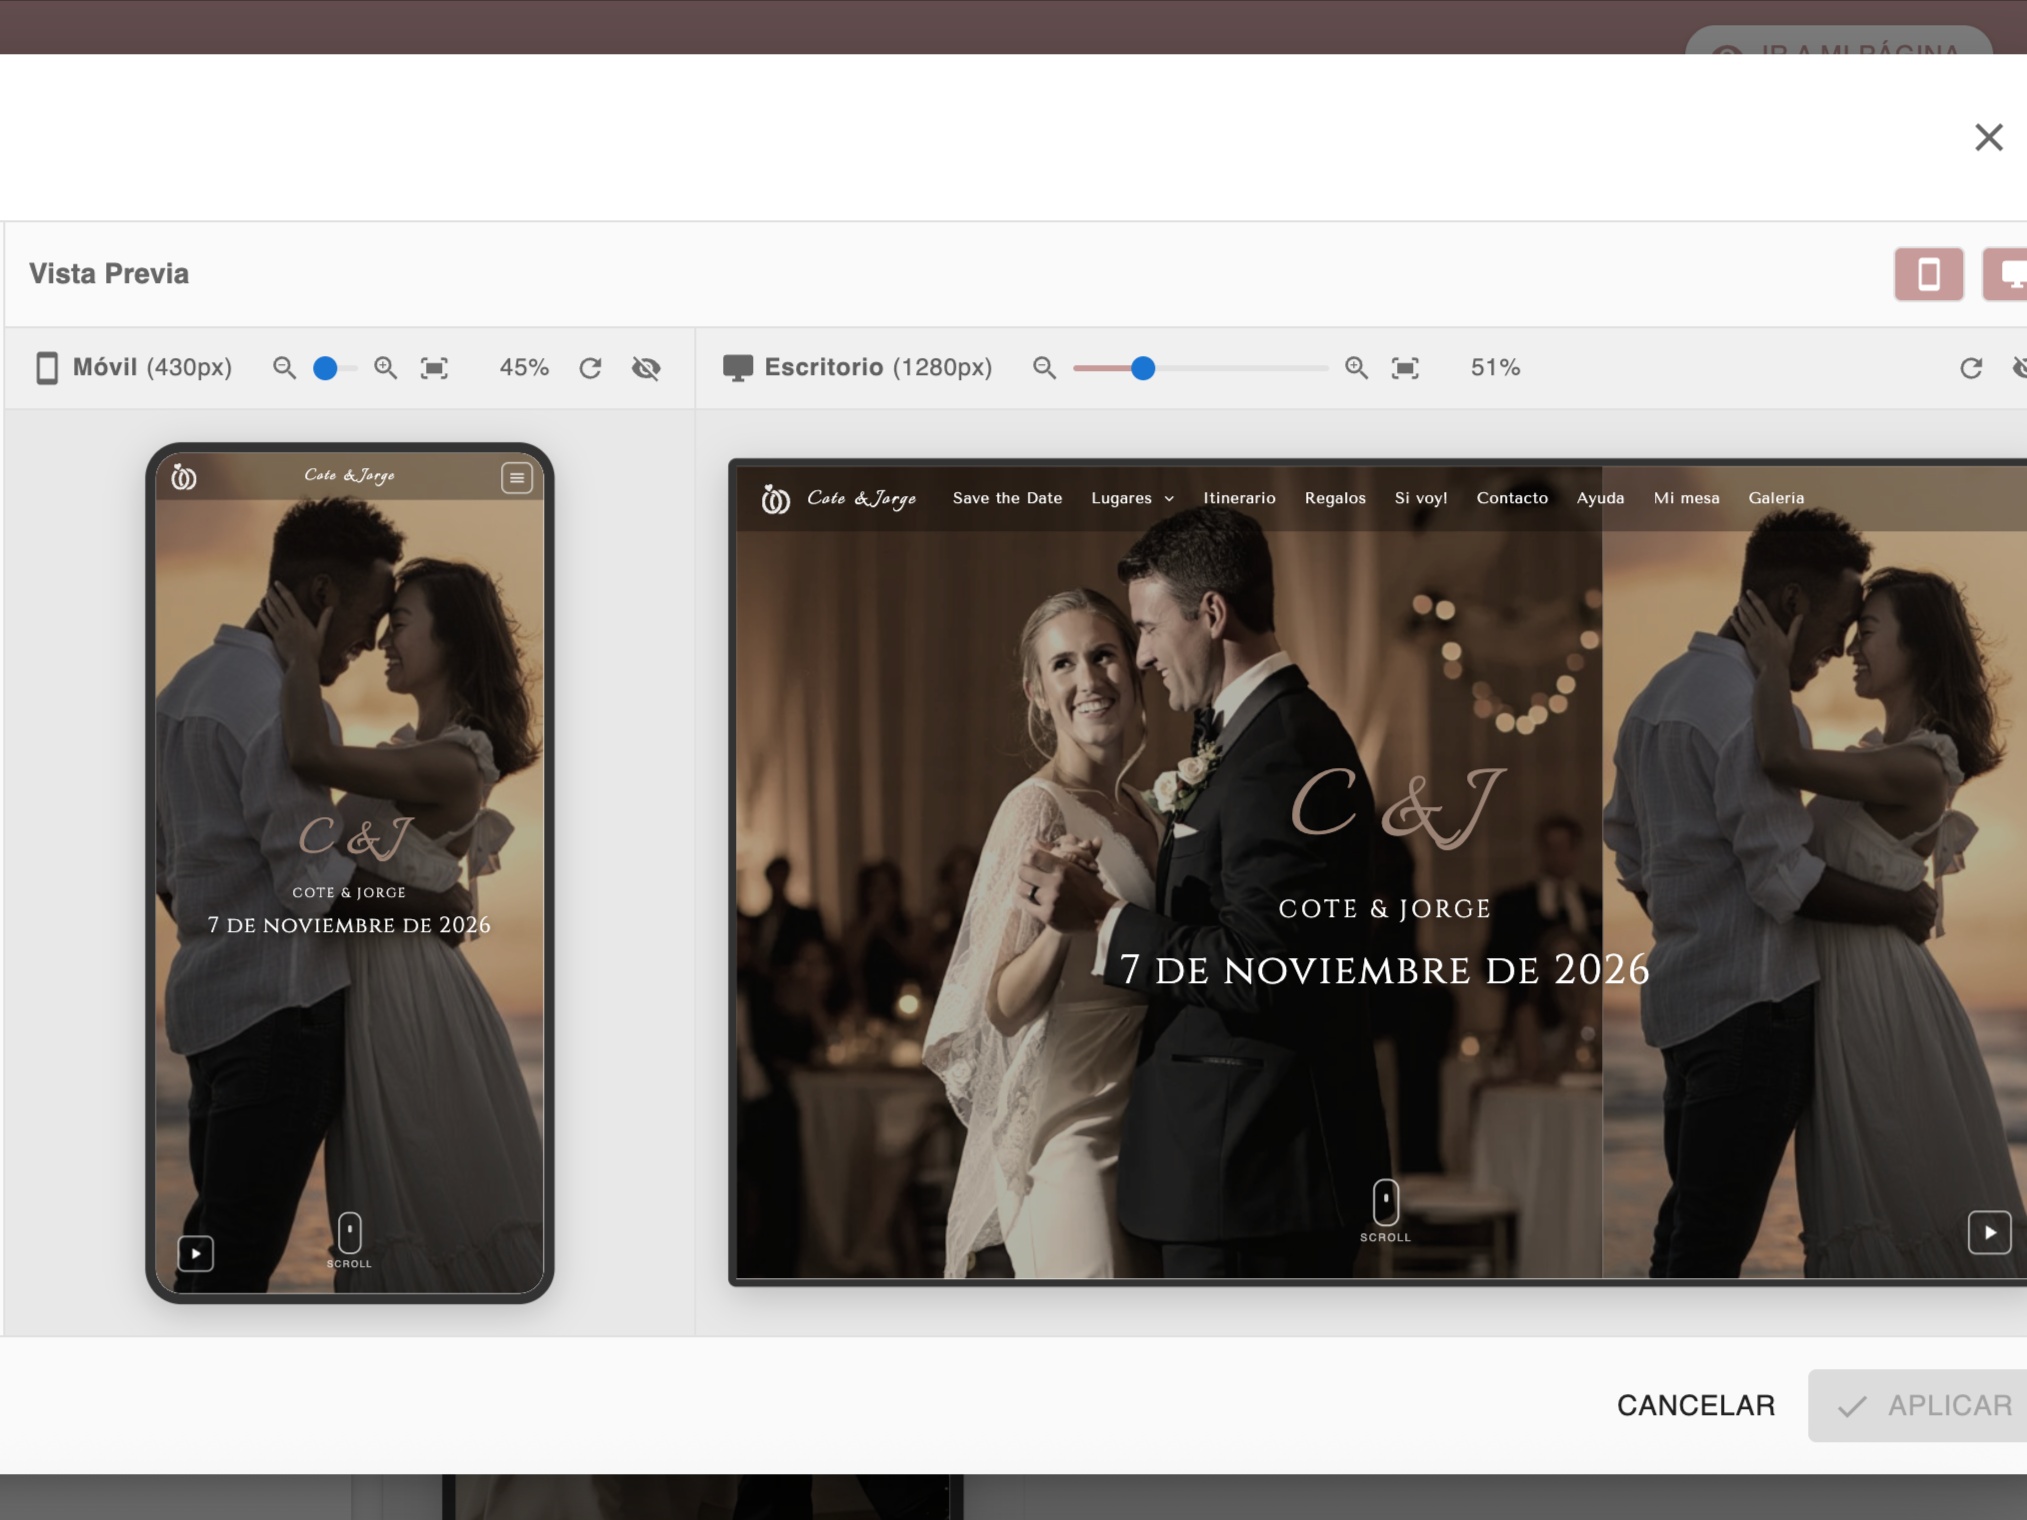
Task: Zoom in the desktop preview
Action: point(1356,368)
